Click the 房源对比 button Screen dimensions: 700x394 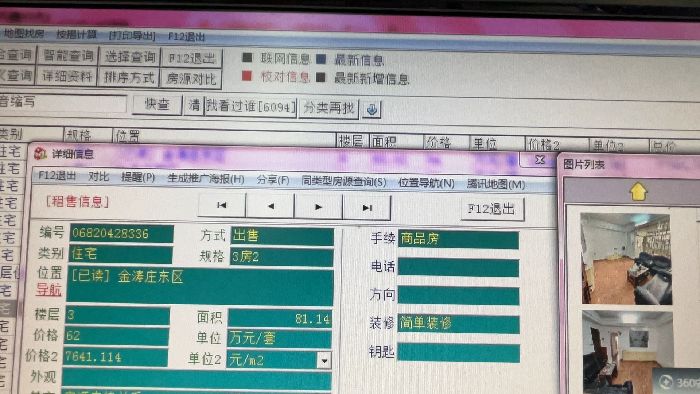coord(191,79)
